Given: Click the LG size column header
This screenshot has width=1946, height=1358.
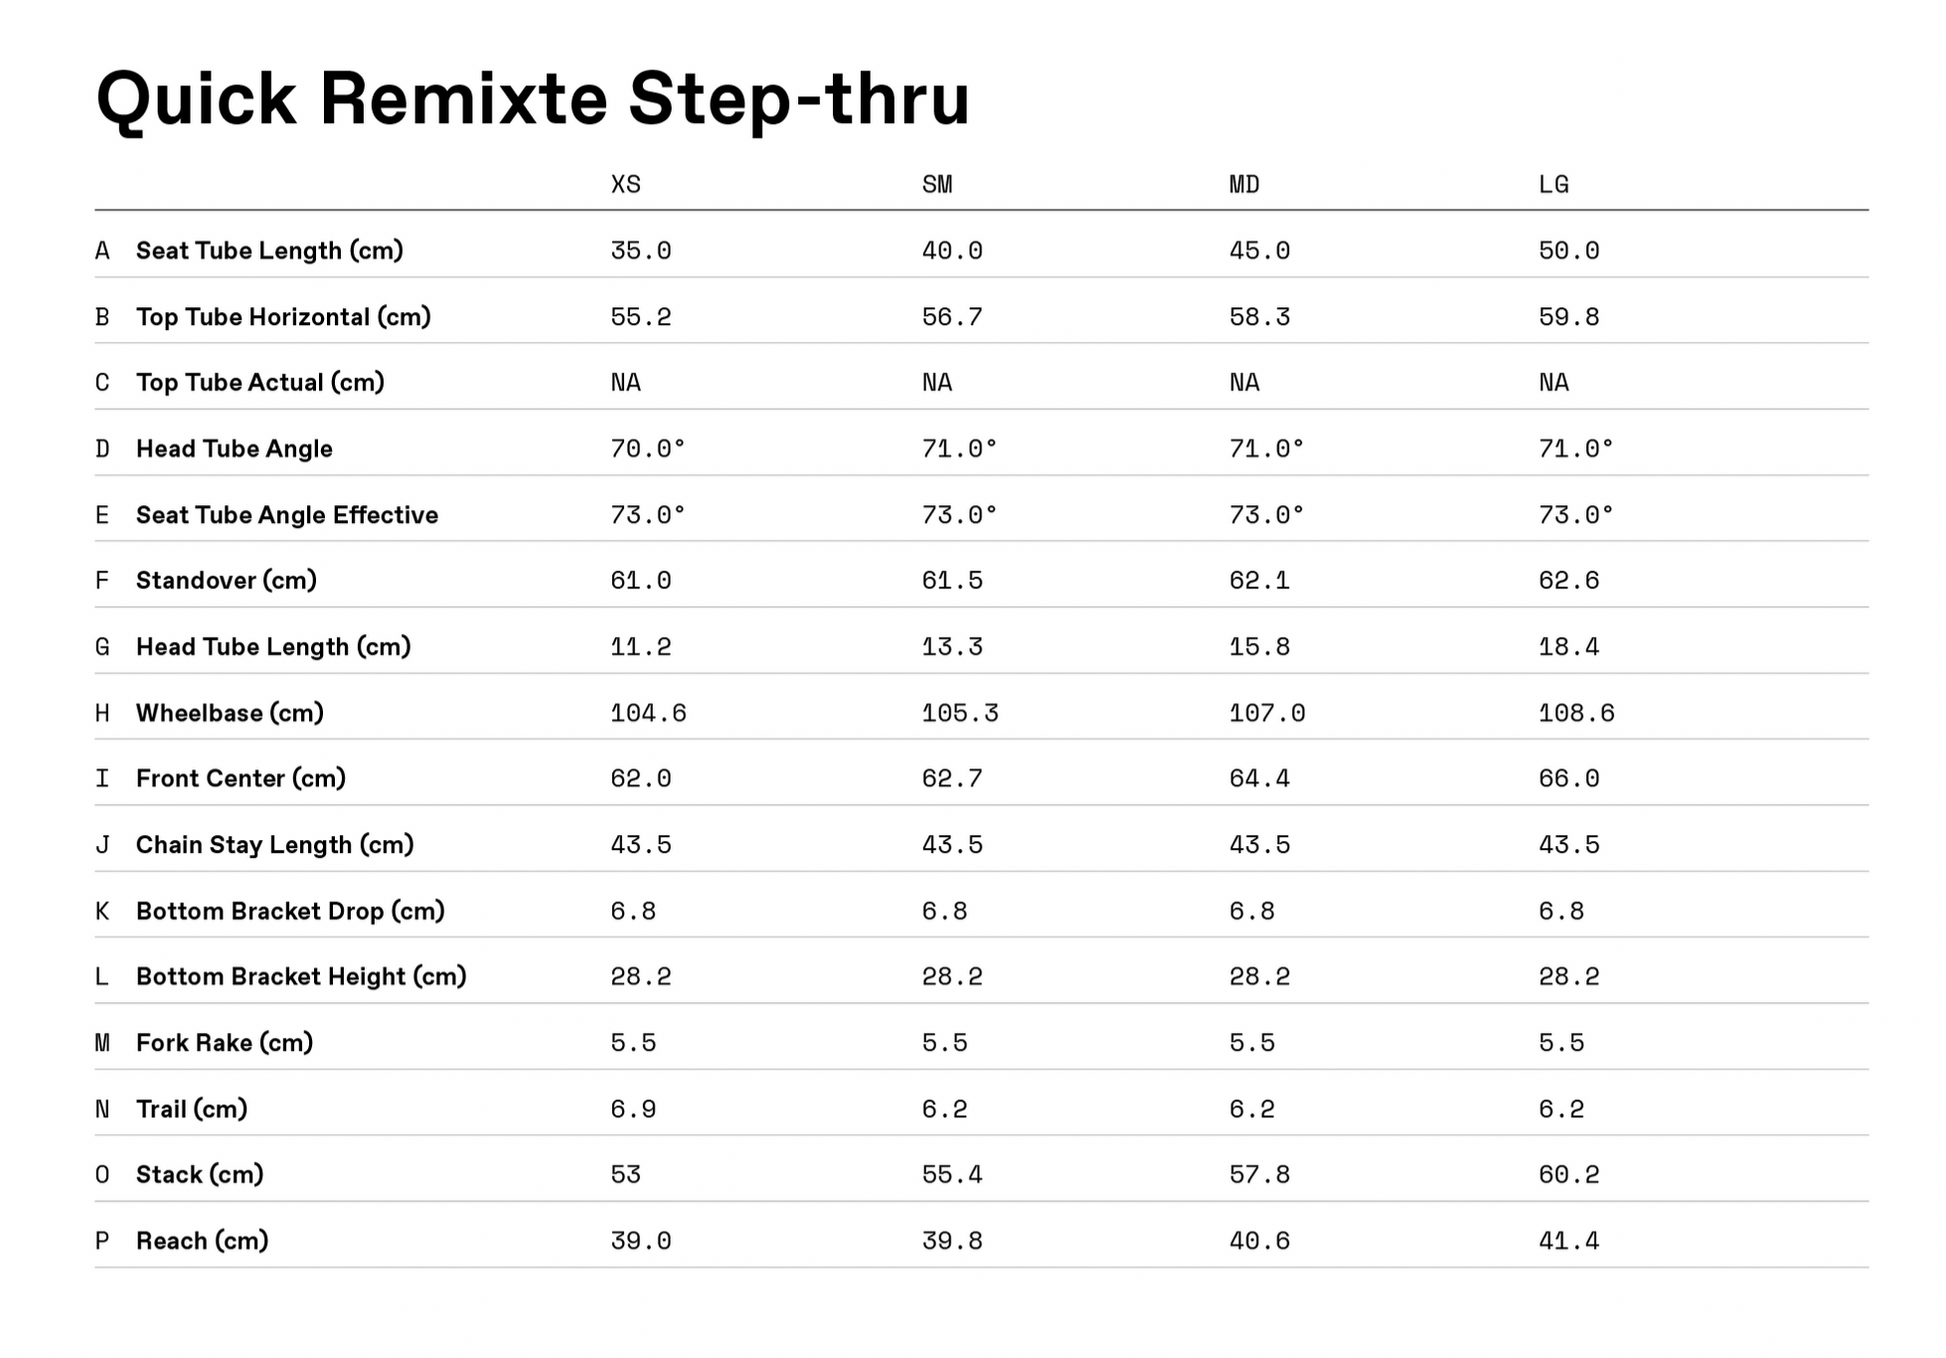Looking at the screenshot, I should pyautogui.click(x=1553, y=185).
